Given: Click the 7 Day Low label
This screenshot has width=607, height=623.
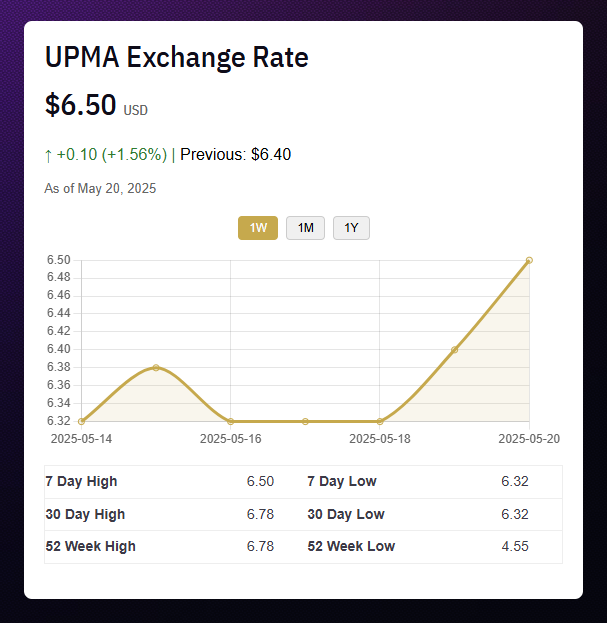Looking at the screenshot, I should click(342, 481).
